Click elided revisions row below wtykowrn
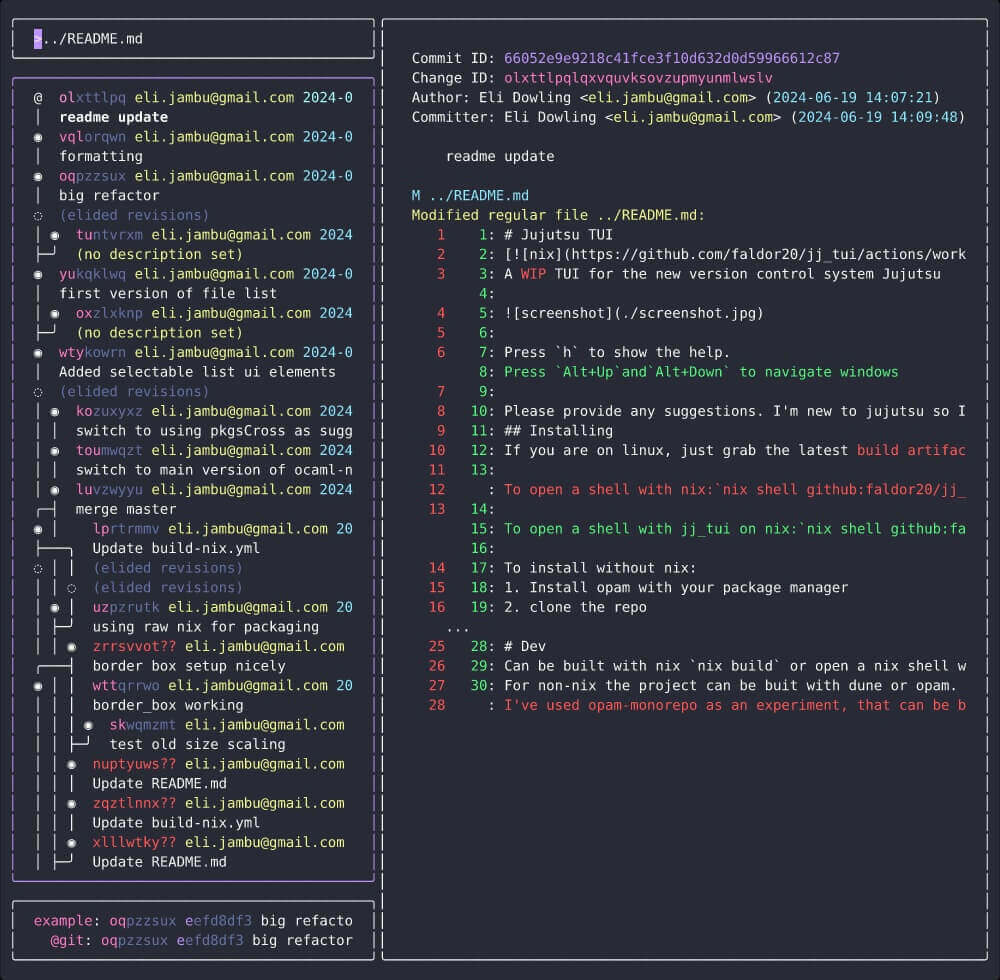1000x980 pixels. [x=134, y=391]
